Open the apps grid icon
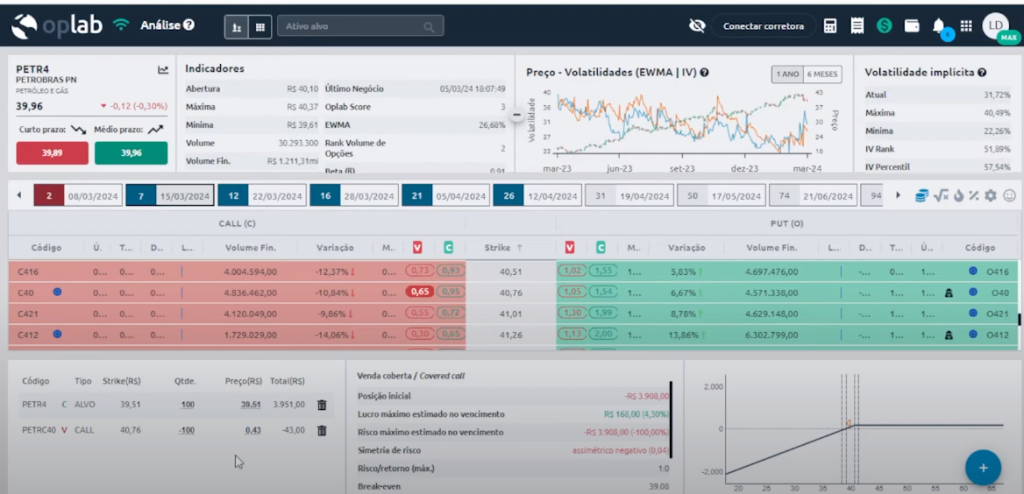1024x494 pixels. 965,26
